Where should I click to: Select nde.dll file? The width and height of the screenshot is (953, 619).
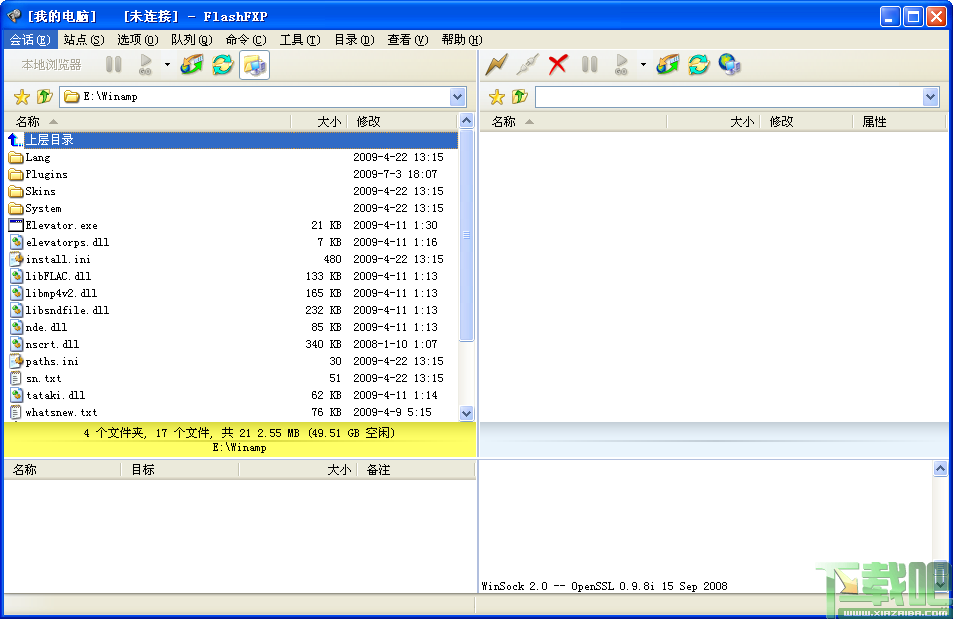pos(231,327)
